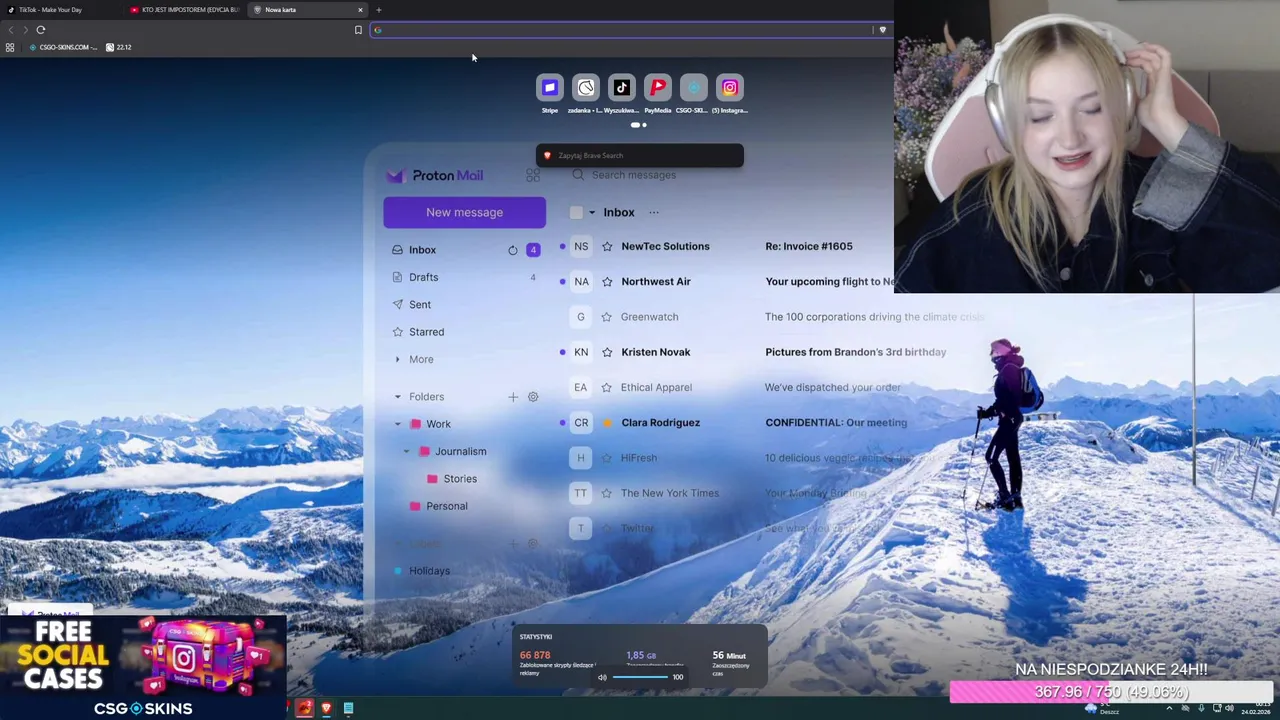Click the Free Social Cases CSGO-Skins banner
The width and height of the screenshot is (1280, 720).
[144, 667]
